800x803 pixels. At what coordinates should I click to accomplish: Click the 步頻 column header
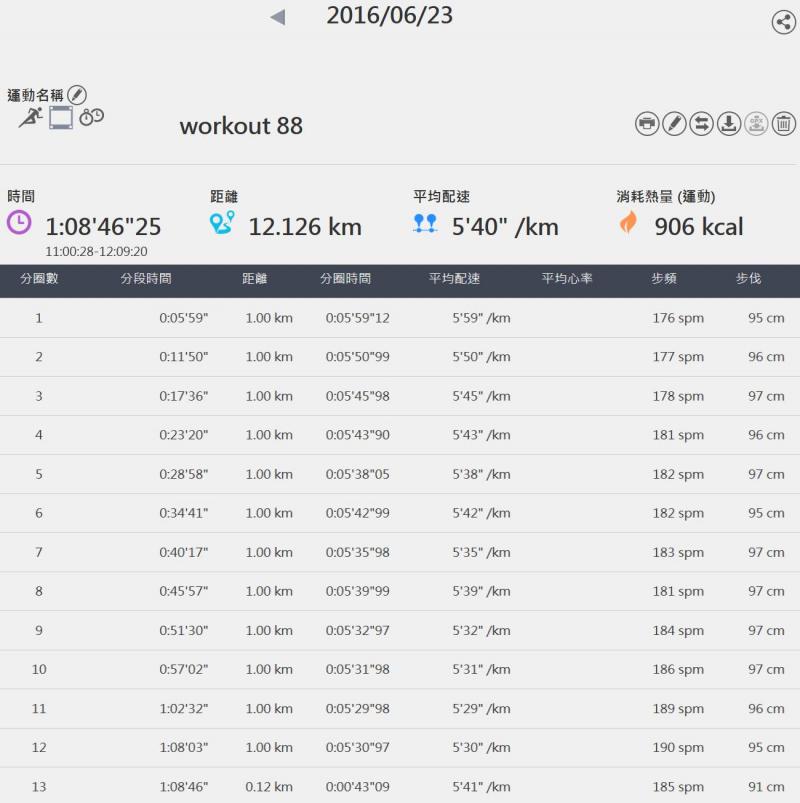[x=664, y=279]
